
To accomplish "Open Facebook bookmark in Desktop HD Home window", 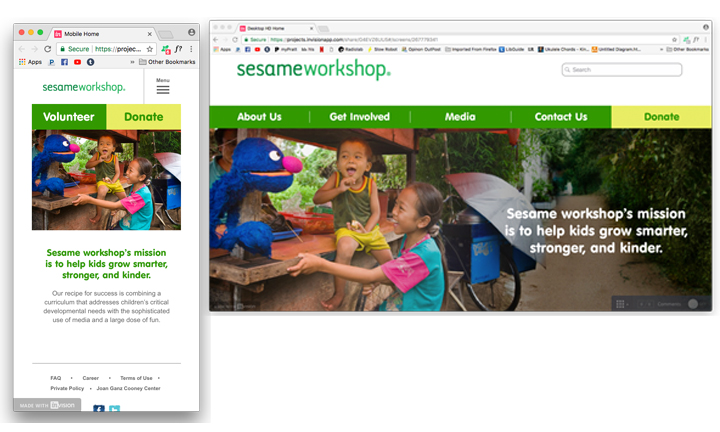I will (x=248, y=49).
